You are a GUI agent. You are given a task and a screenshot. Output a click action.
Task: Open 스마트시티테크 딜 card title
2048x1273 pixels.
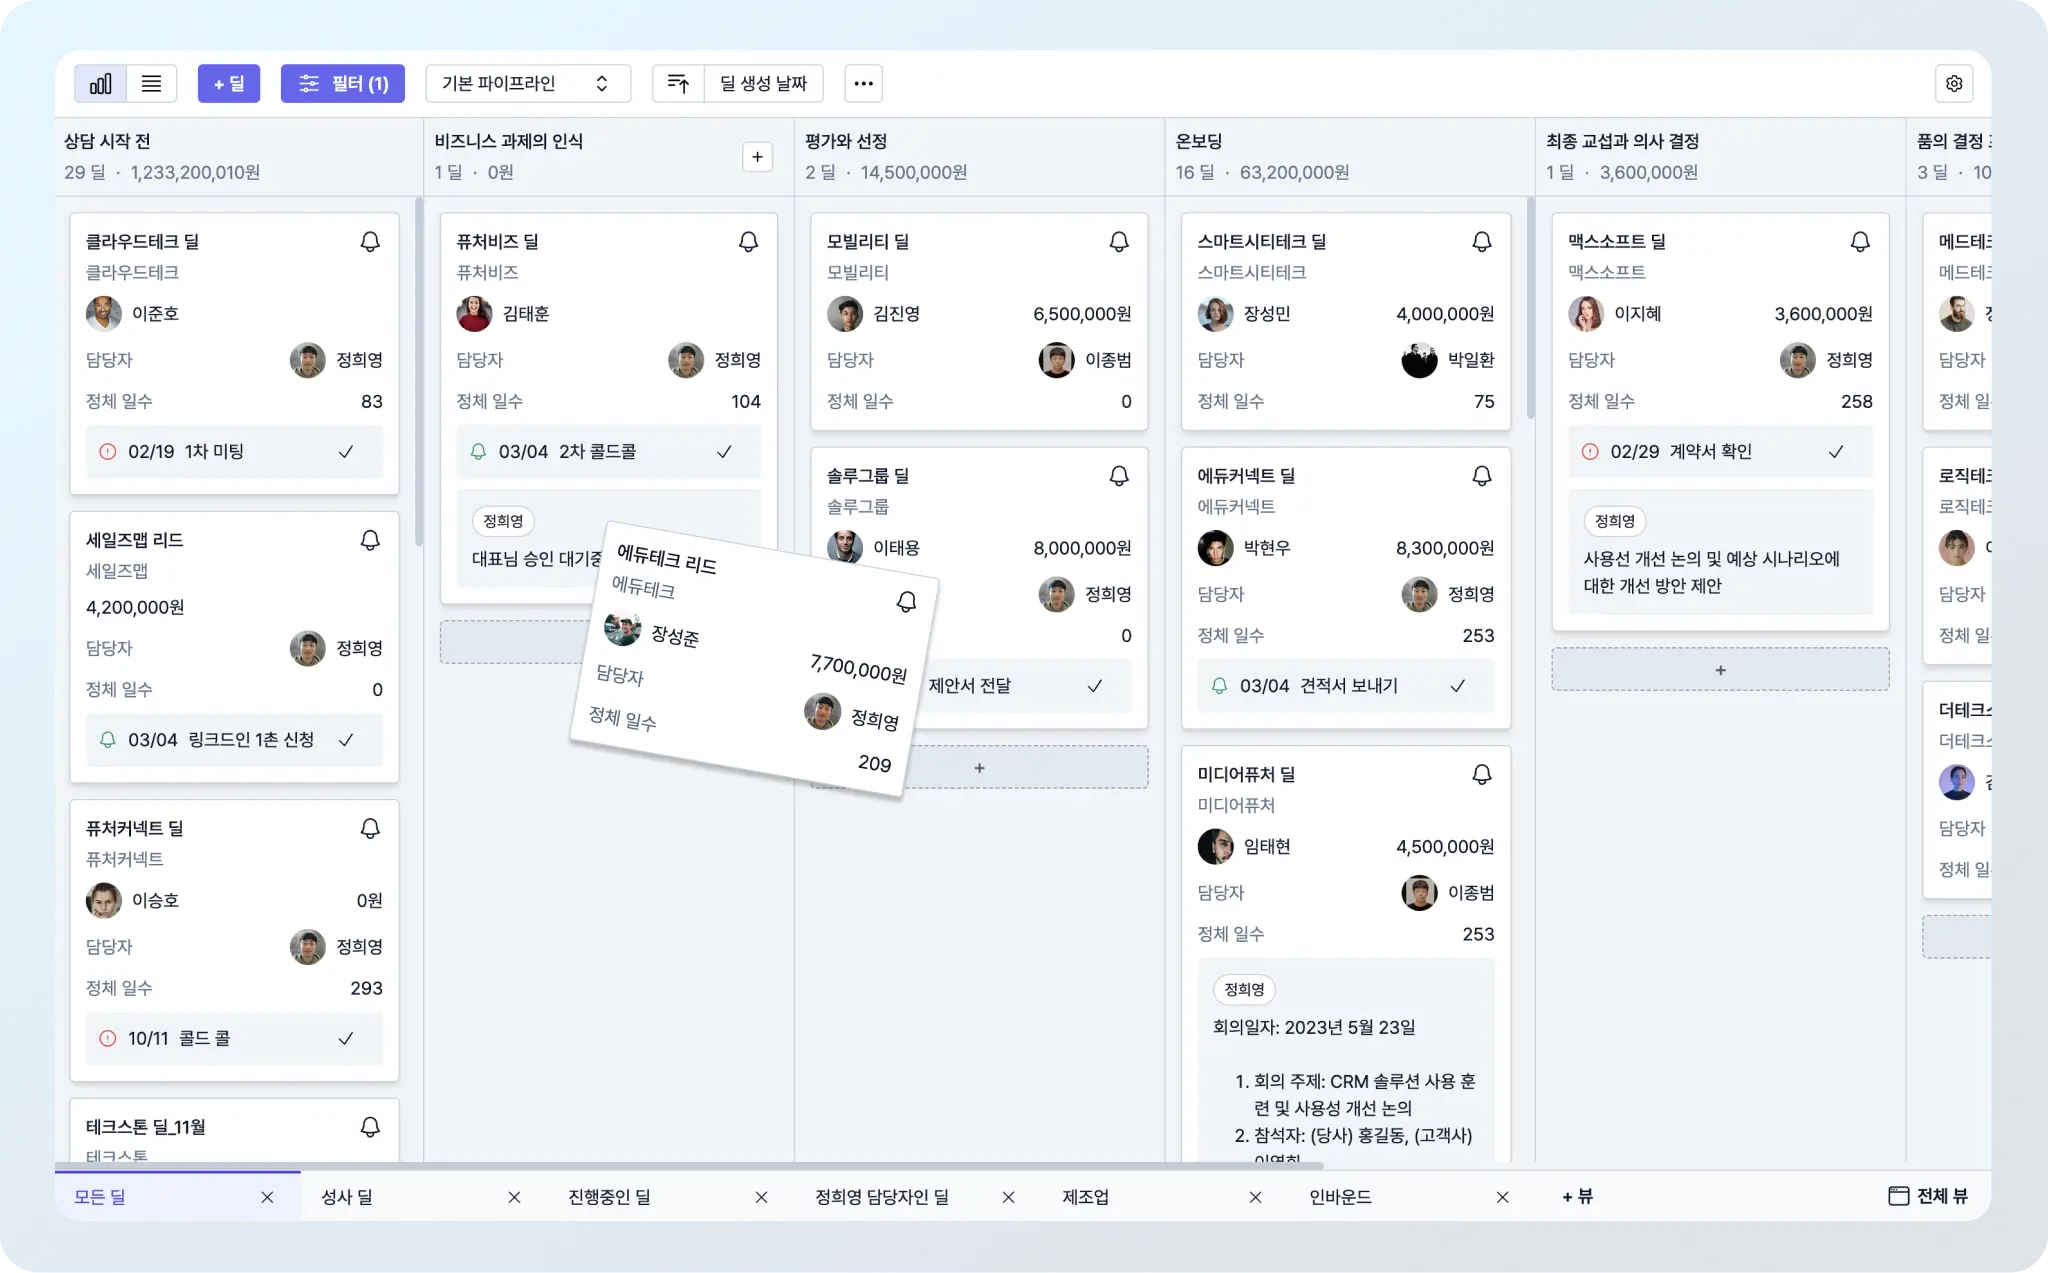1262,242
